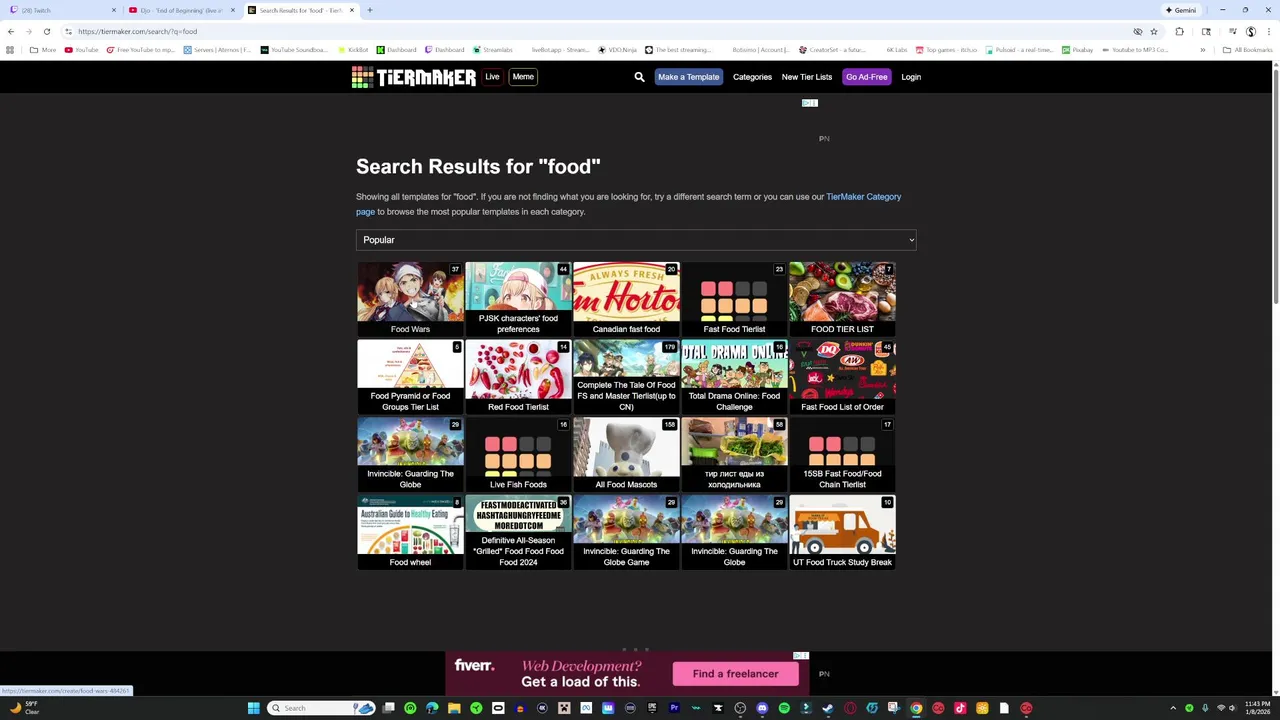Open the Fast Food Tierlist template
Image resolution: width=1280 pixels, height=720 pixels.
[734, 299]
